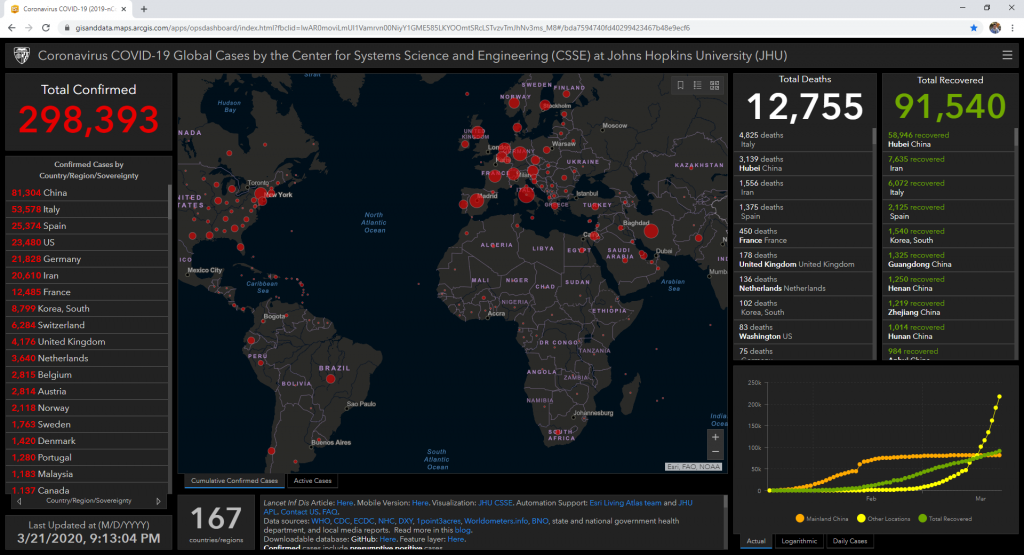The width and height of the screenshot is (1024, 555).
Task: Open the CDC data source link
Action: click(x=342, y=521)
